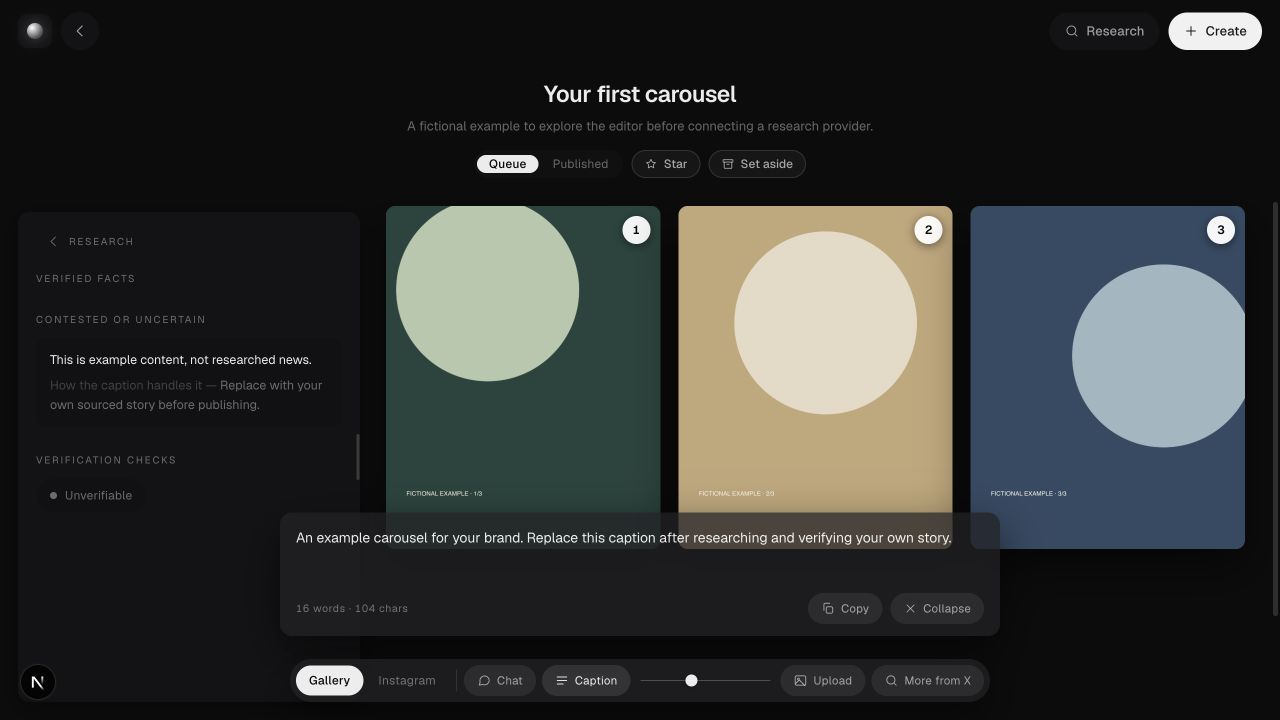The image size is (1280, 720).
Task: Copy the caption text
Action: point(845,608)
